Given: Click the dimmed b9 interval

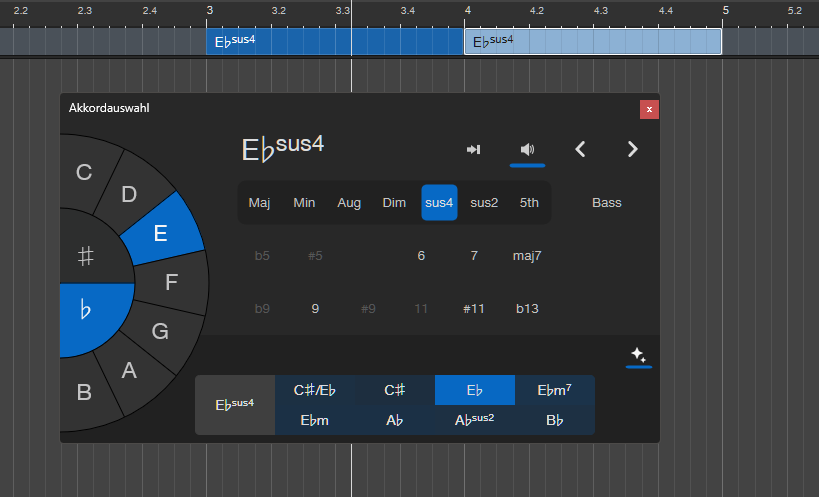Looking at the screenshot, I should 262,309.
